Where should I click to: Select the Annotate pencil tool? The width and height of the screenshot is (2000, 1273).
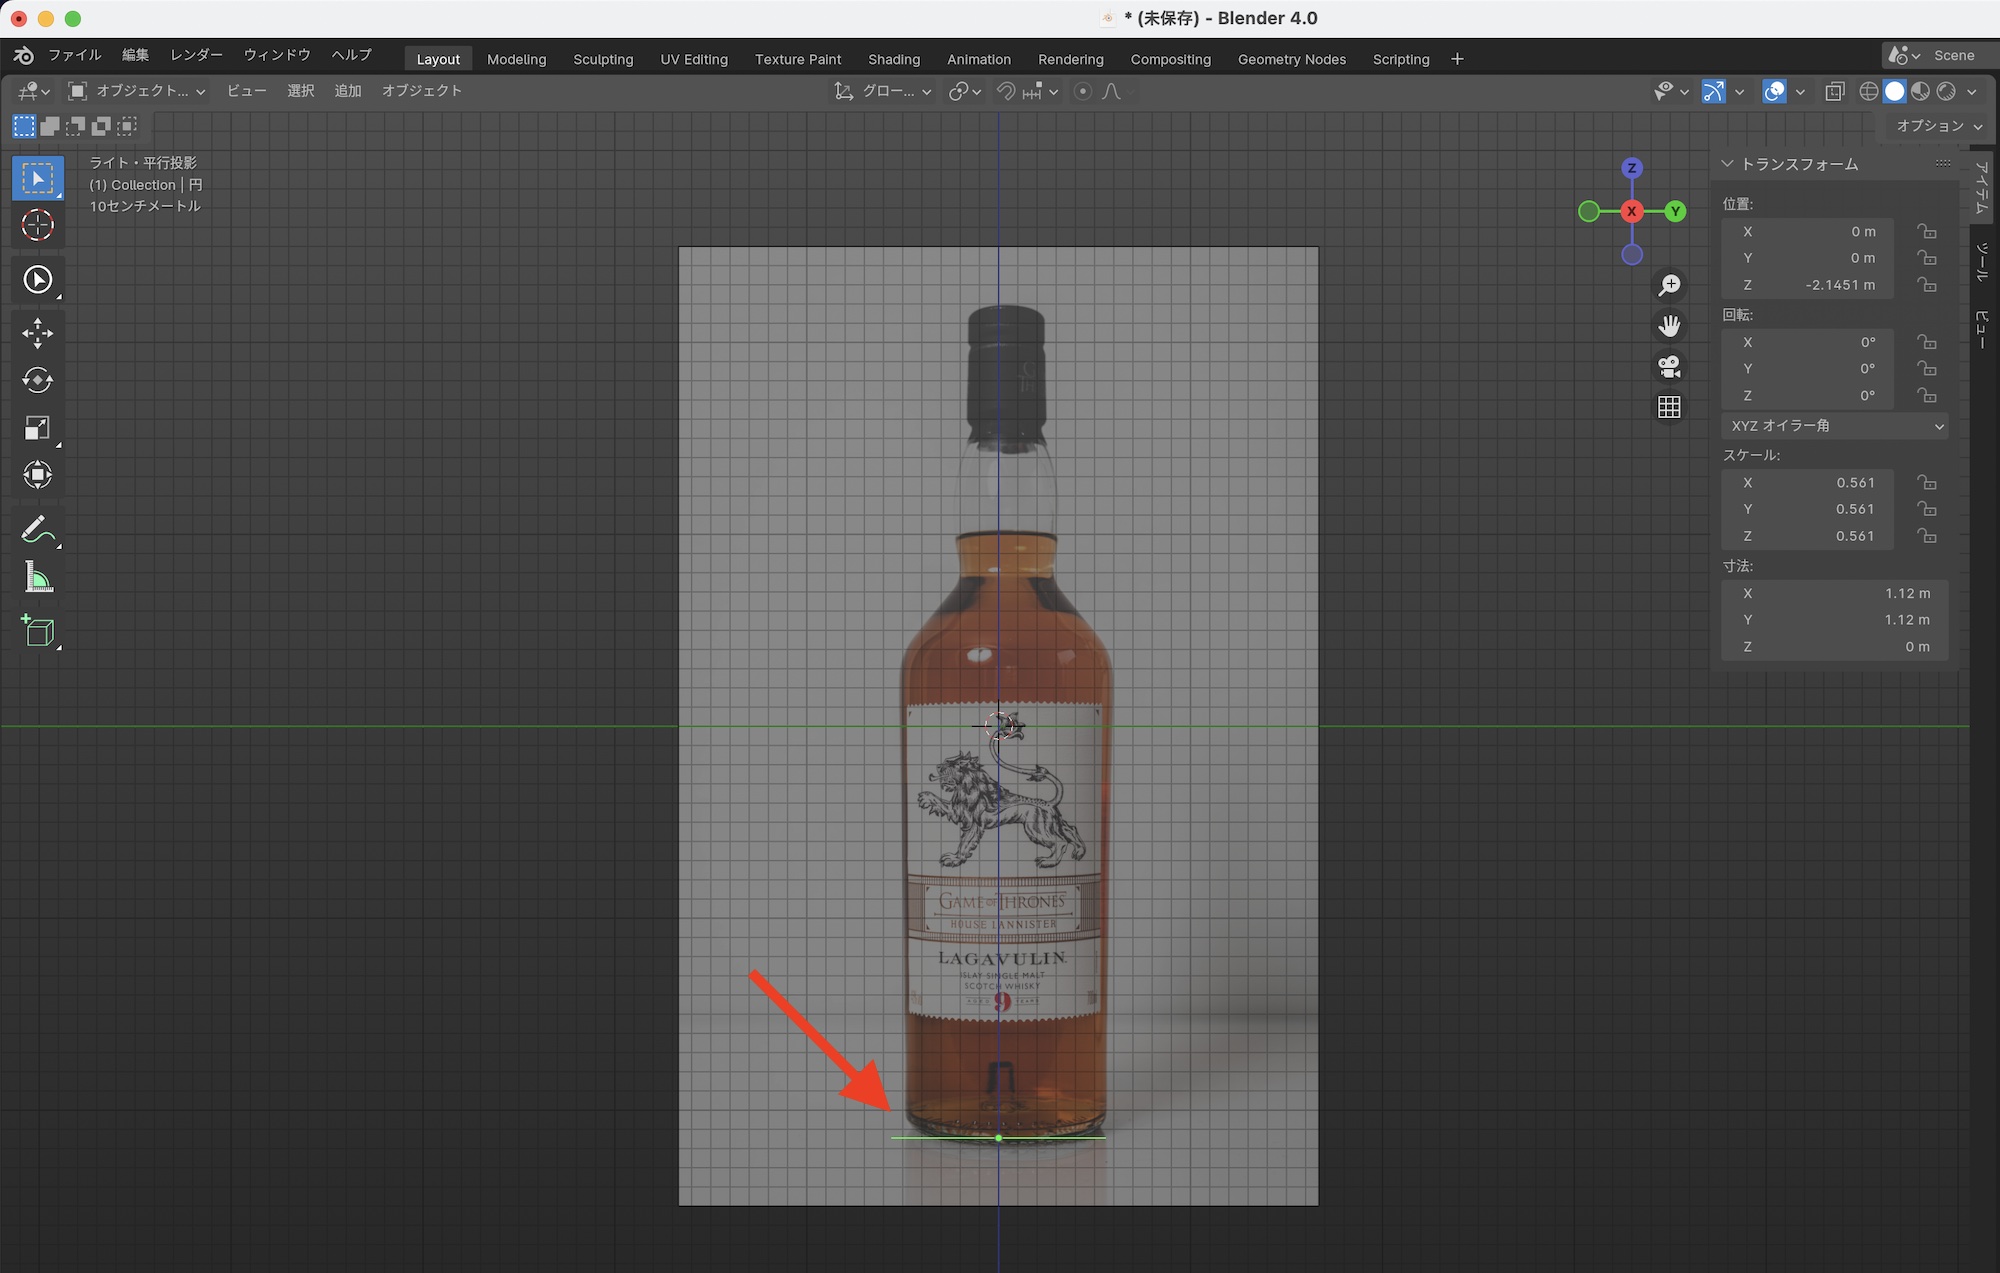coord(38,529)
